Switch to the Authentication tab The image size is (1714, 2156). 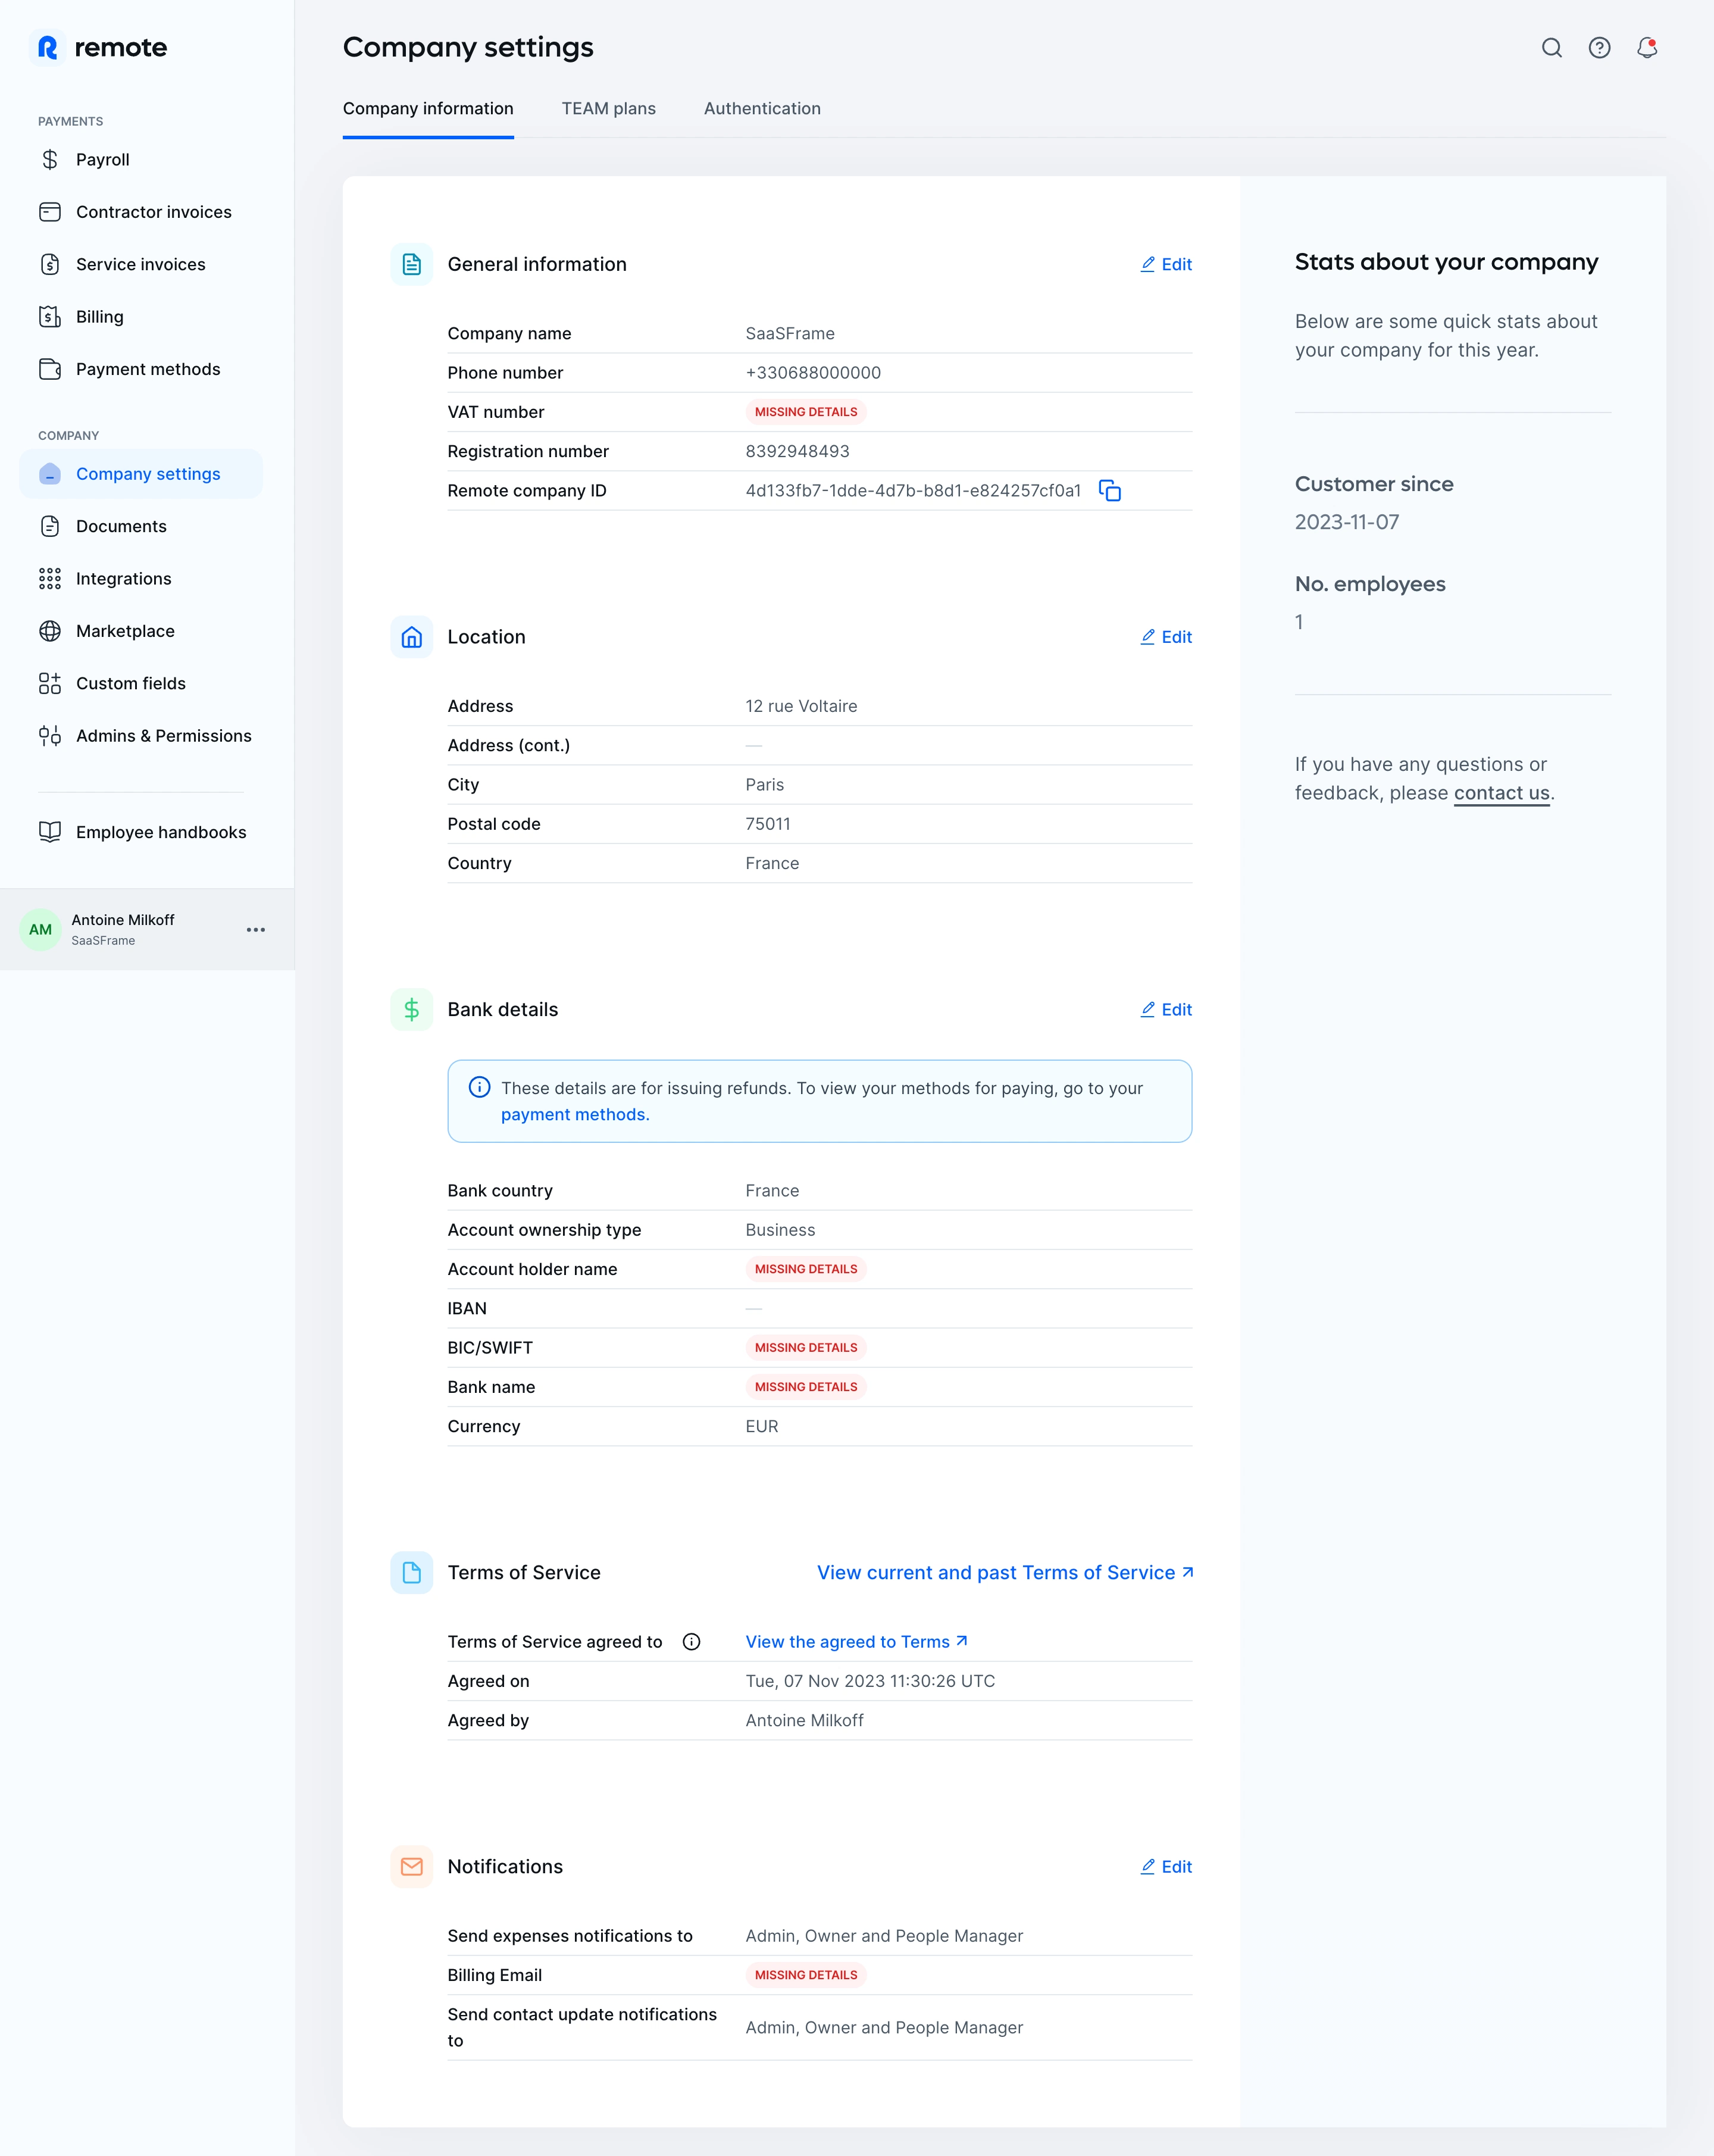762,108
